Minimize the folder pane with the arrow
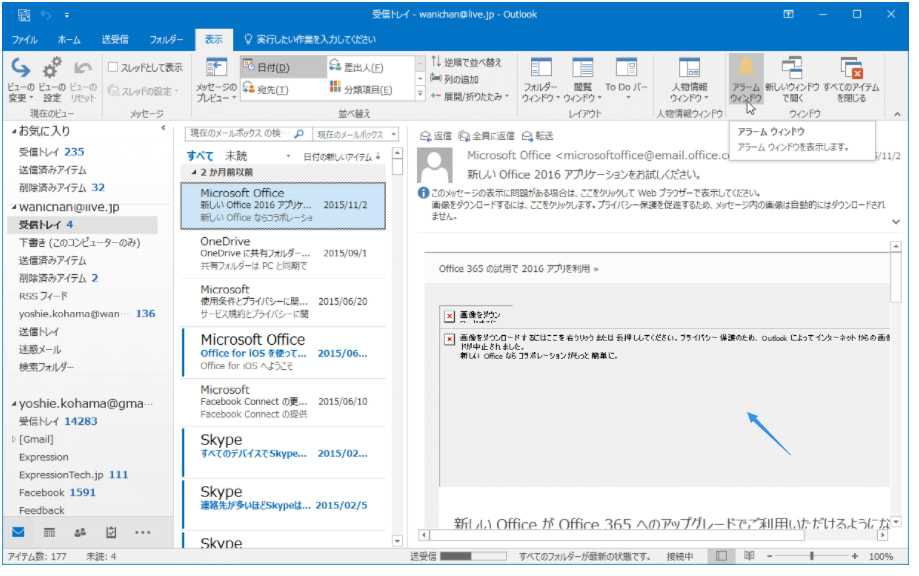 [x=164, y=128]
